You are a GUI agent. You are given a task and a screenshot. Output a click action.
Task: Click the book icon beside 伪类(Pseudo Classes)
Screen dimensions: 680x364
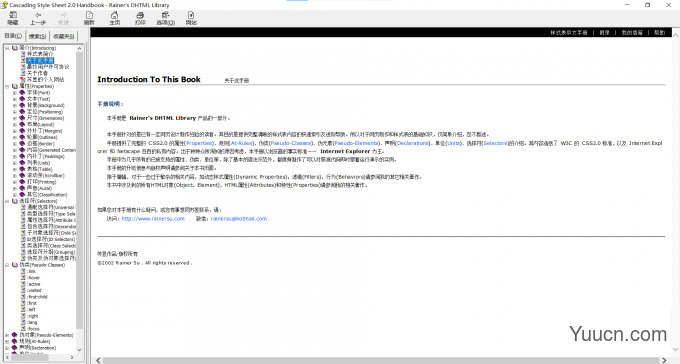pos(15,265)
